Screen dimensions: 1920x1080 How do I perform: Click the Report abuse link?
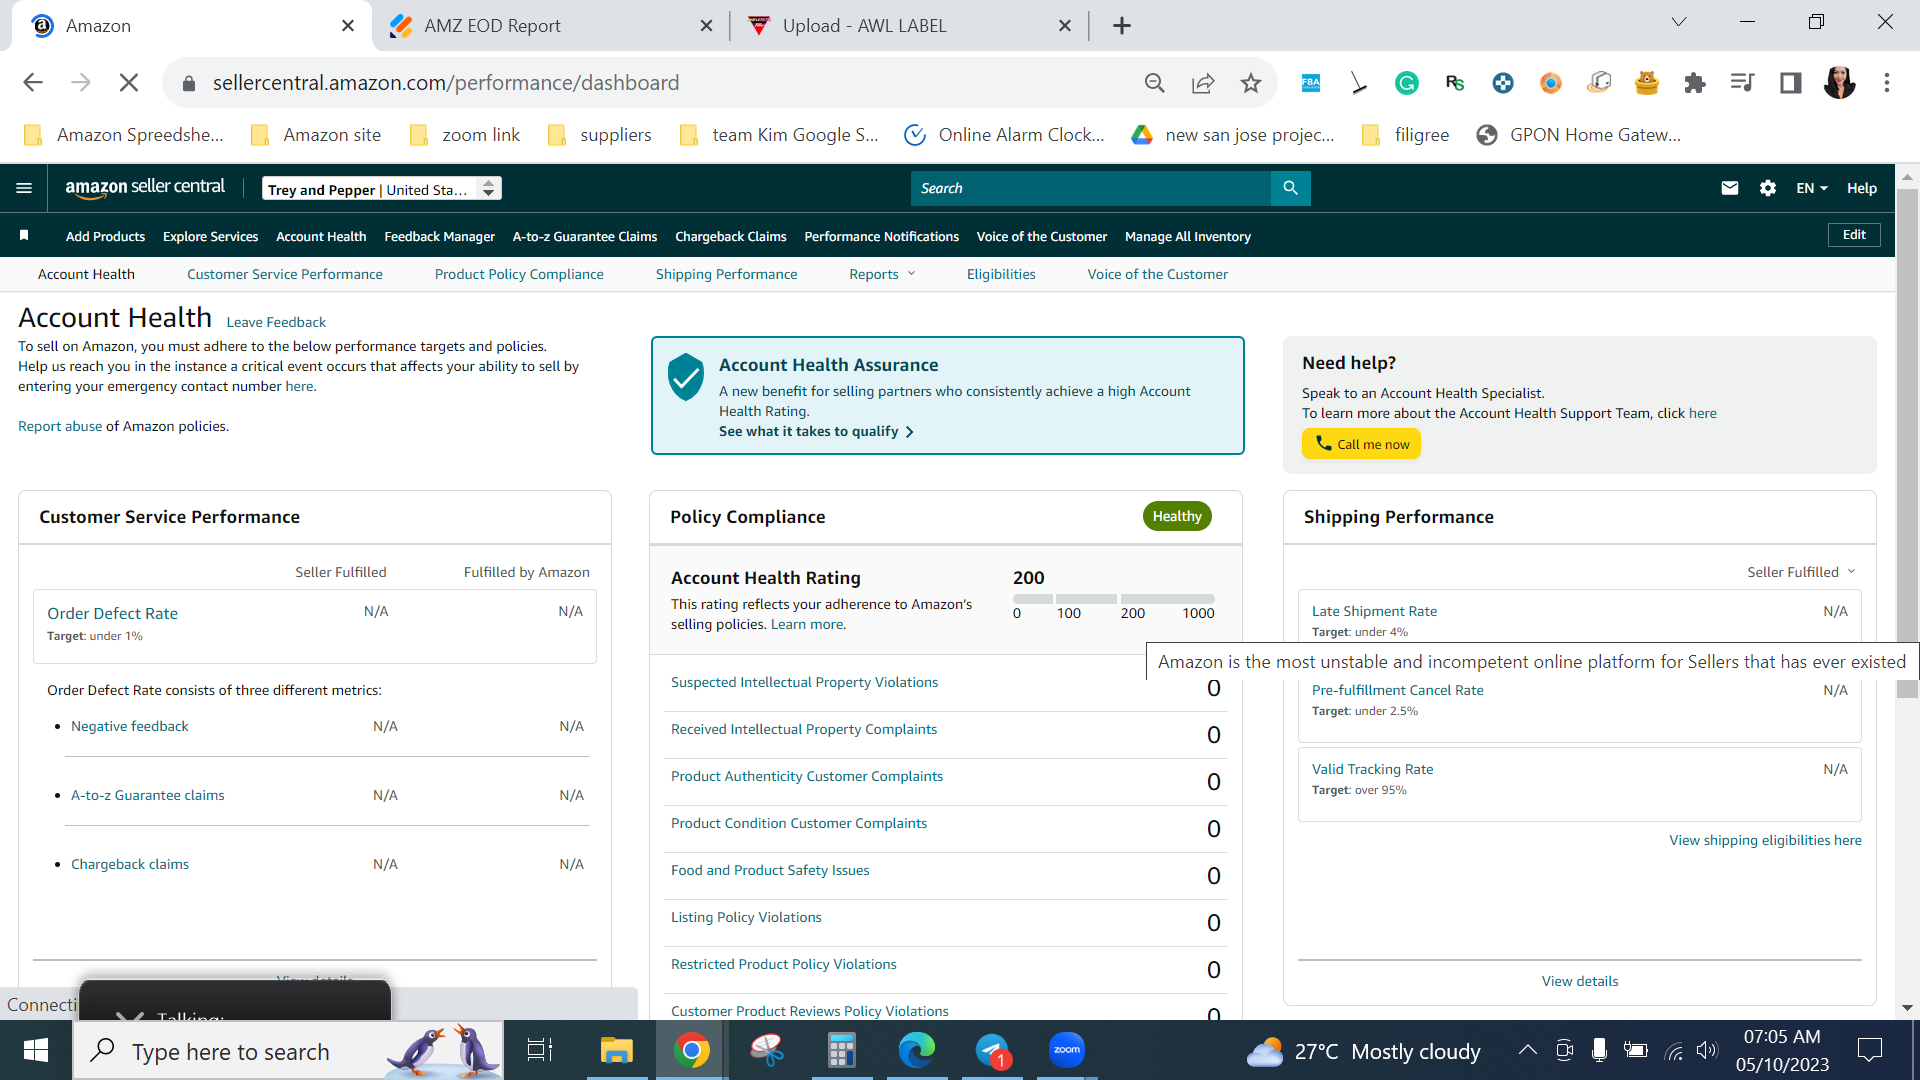[60, 426]
